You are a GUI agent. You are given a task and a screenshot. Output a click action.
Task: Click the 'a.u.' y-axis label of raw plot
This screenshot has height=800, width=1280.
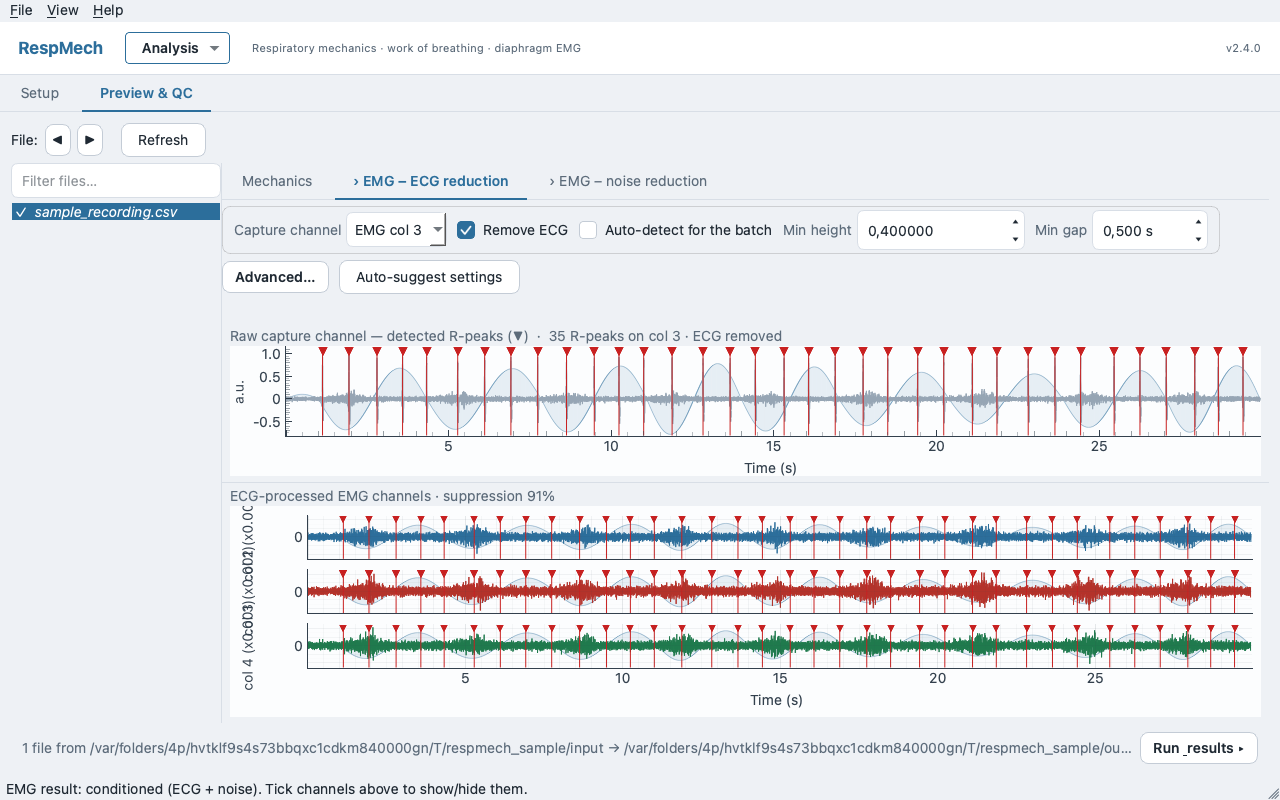point(240,391)
